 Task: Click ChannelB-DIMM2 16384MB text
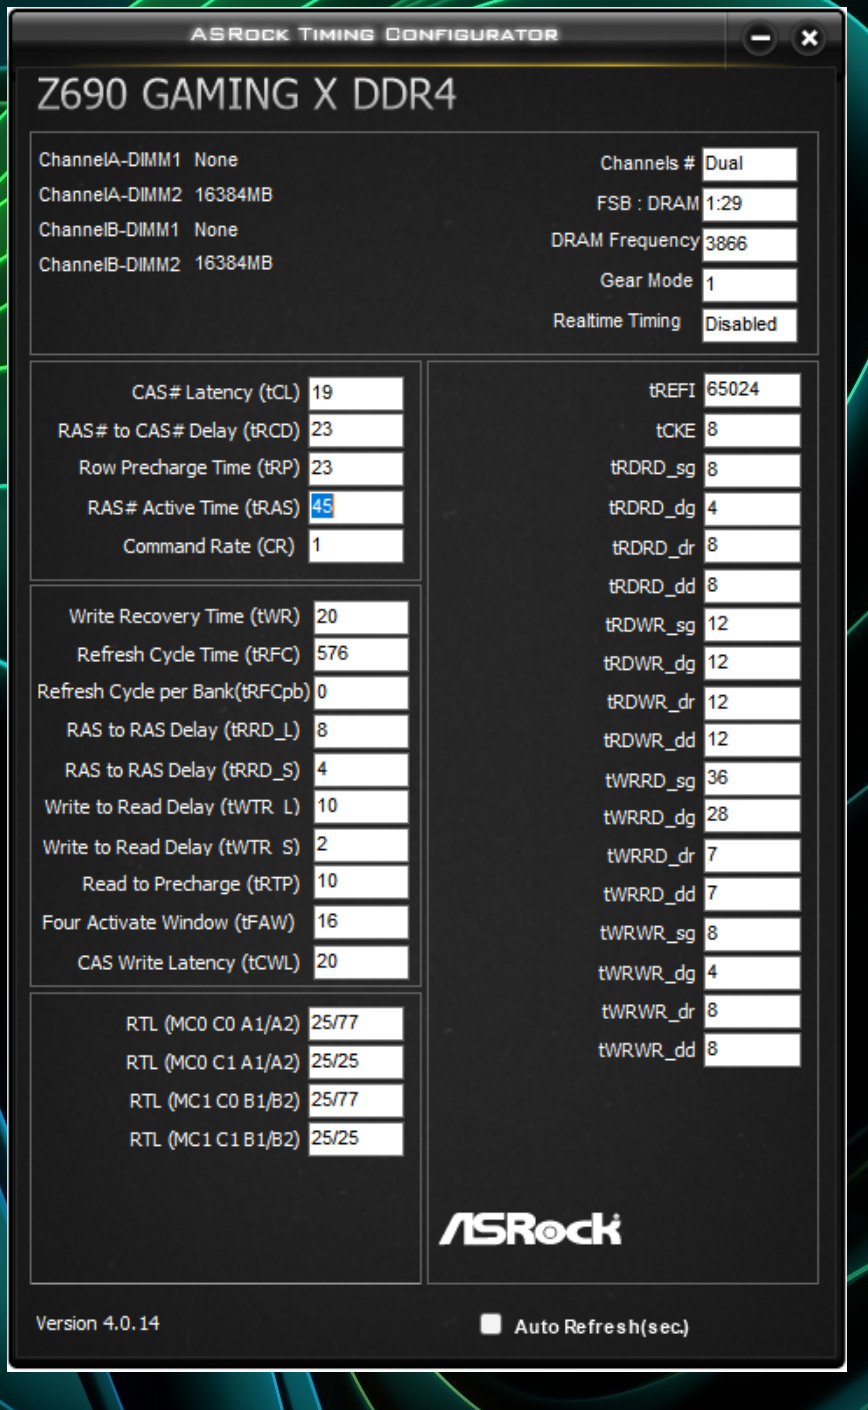[156, 265]
